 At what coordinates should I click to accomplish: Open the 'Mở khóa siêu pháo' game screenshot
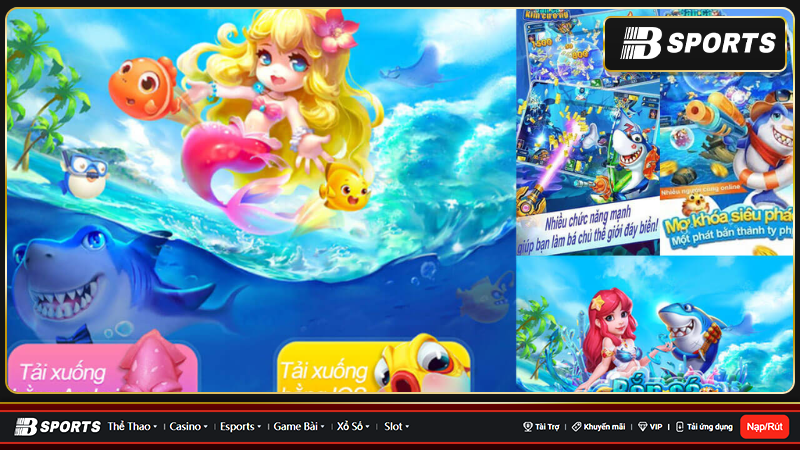coord(727,163)
